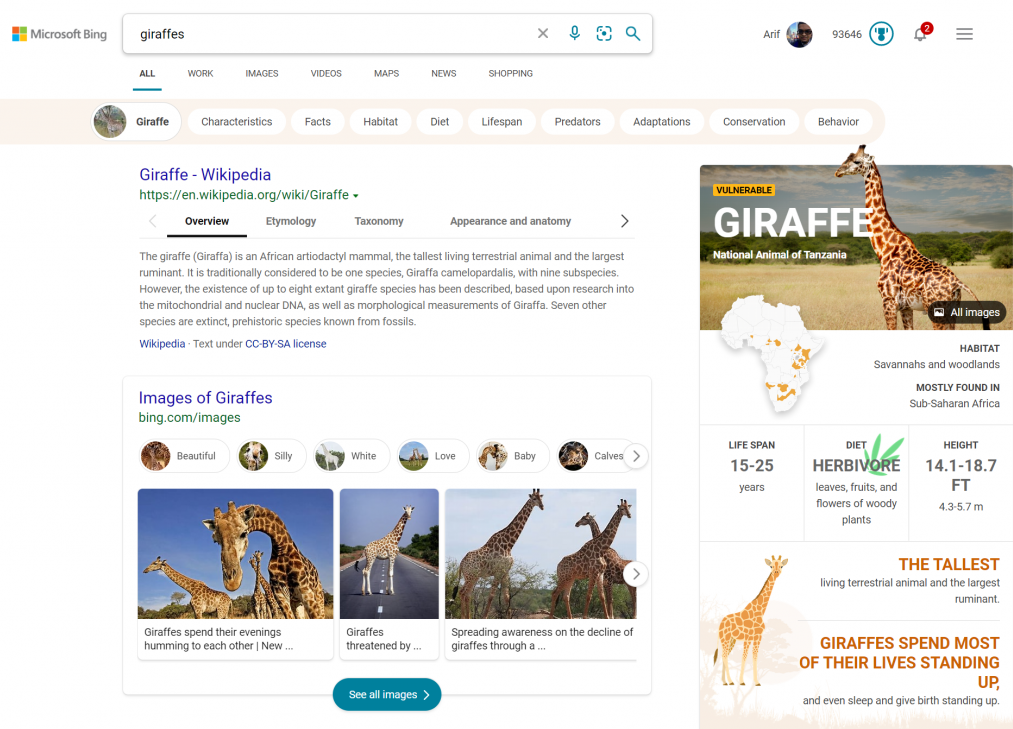Switch to the VIDEOS search tab
The image size is (1013, 729).
pyautogui.click(x=326, y=74)
